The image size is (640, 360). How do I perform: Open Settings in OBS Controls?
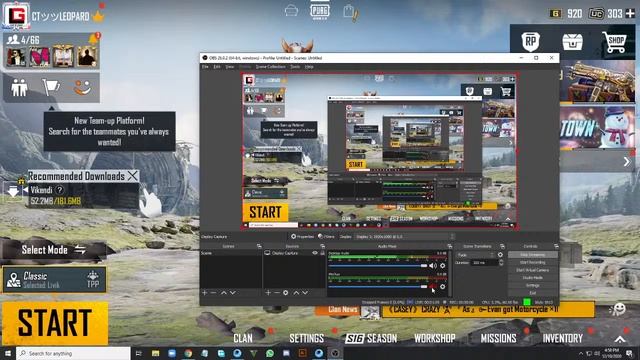pyautogui.click(x=532, y=285)
